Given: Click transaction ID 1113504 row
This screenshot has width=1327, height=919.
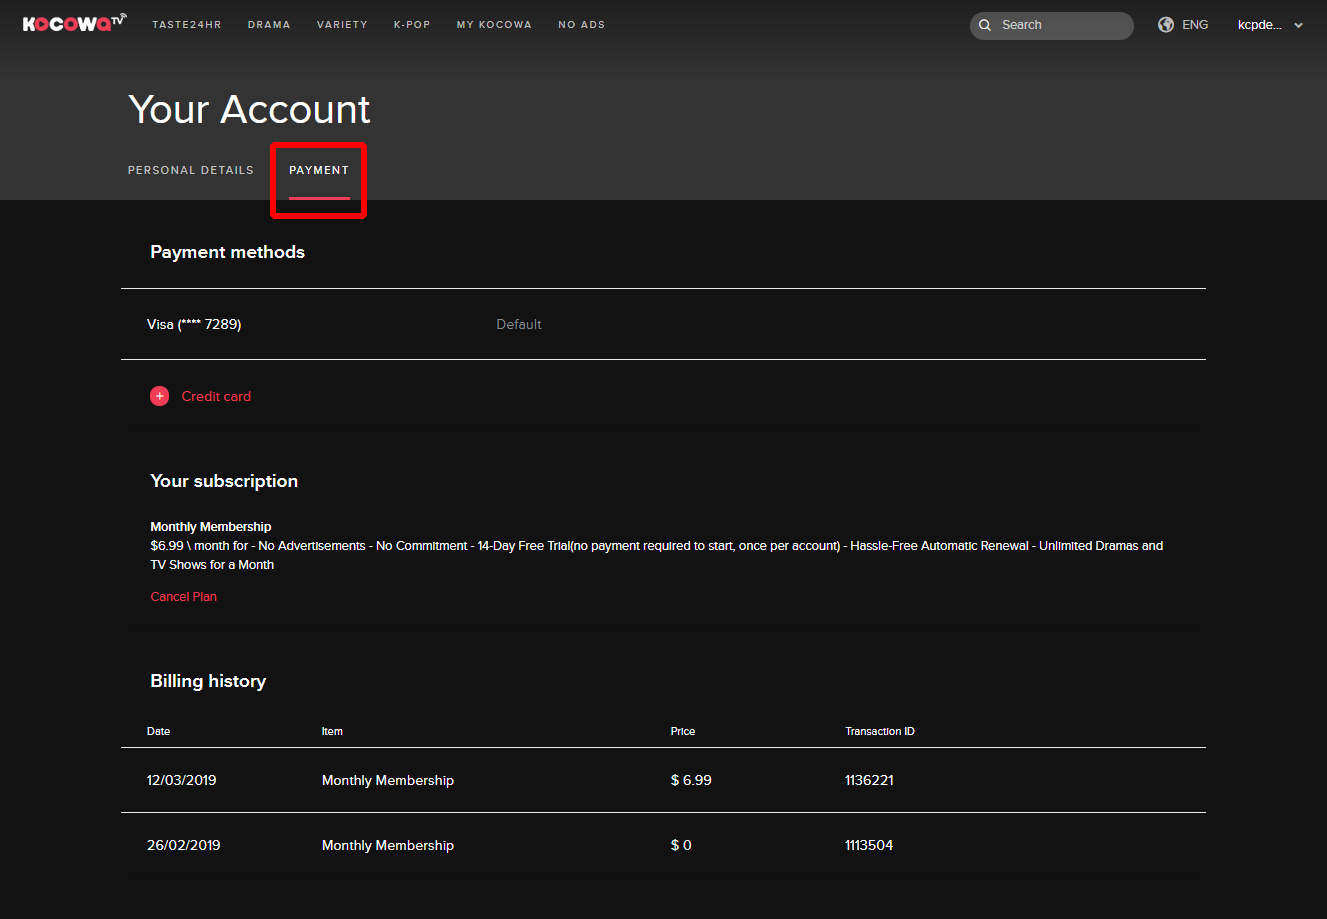Looking at the screenshot, I should 663,845.
